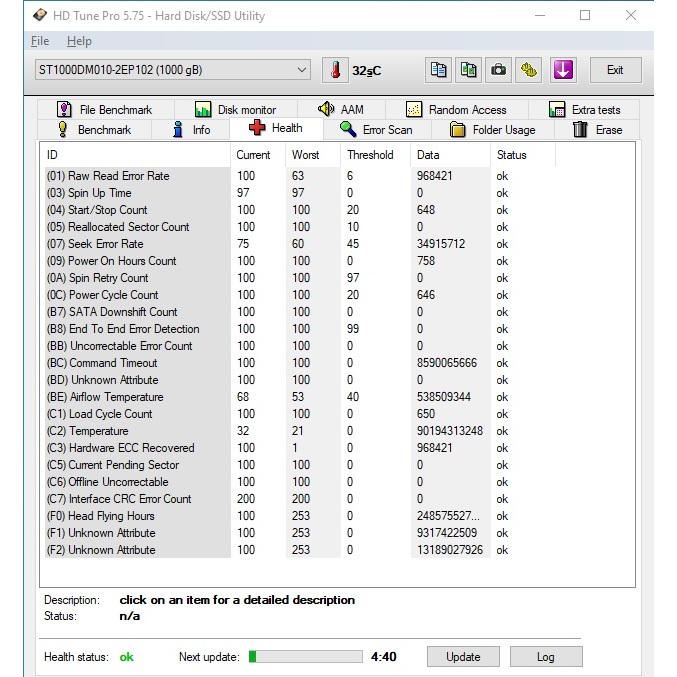
Task: Select the Reallocated Sector Count row
Action: click(x=128, y=227)
